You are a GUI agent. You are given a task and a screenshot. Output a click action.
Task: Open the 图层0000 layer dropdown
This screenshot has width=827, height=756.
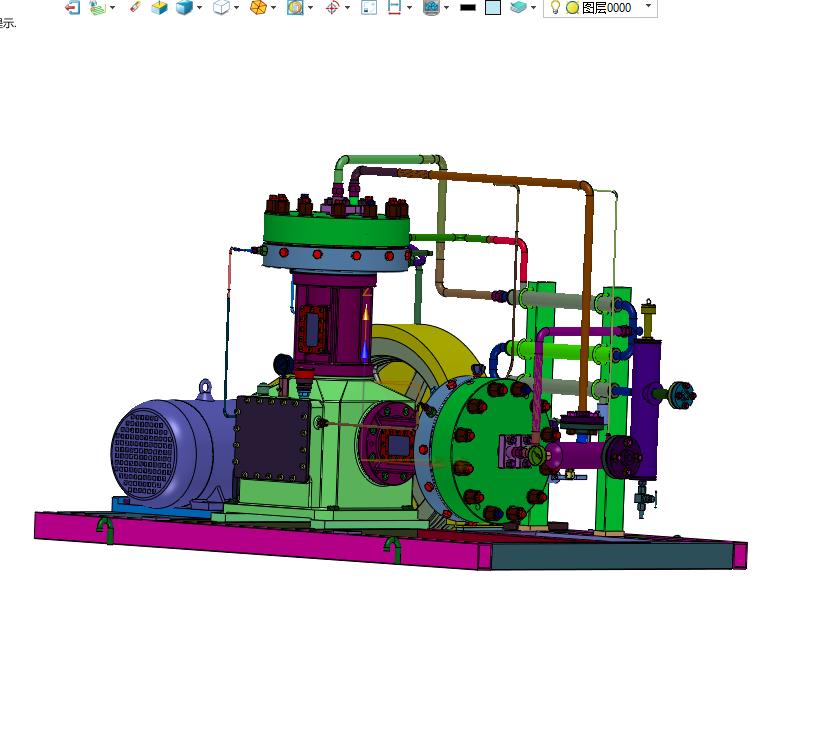pyautogui.click(x=649, y=6)
